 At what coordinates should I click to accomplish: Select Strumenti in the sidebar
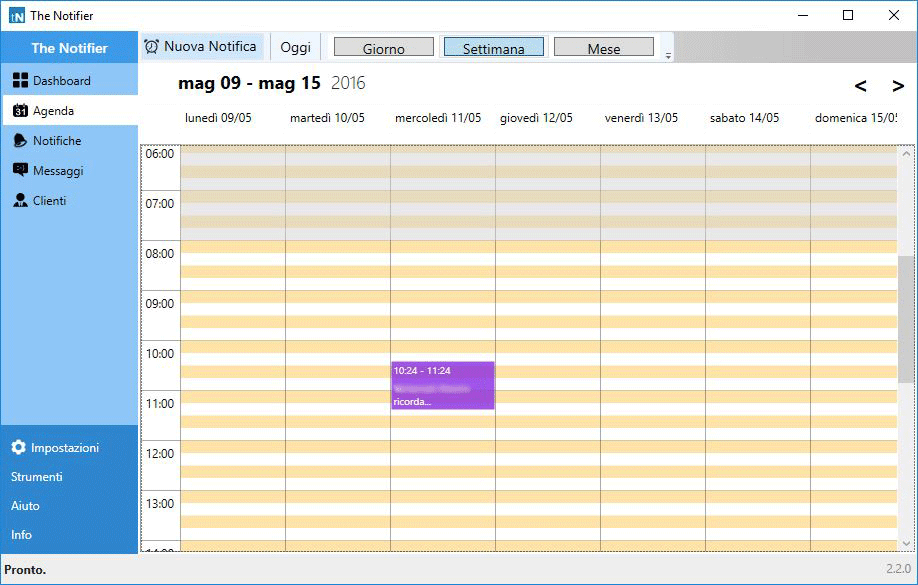[38, 477]
